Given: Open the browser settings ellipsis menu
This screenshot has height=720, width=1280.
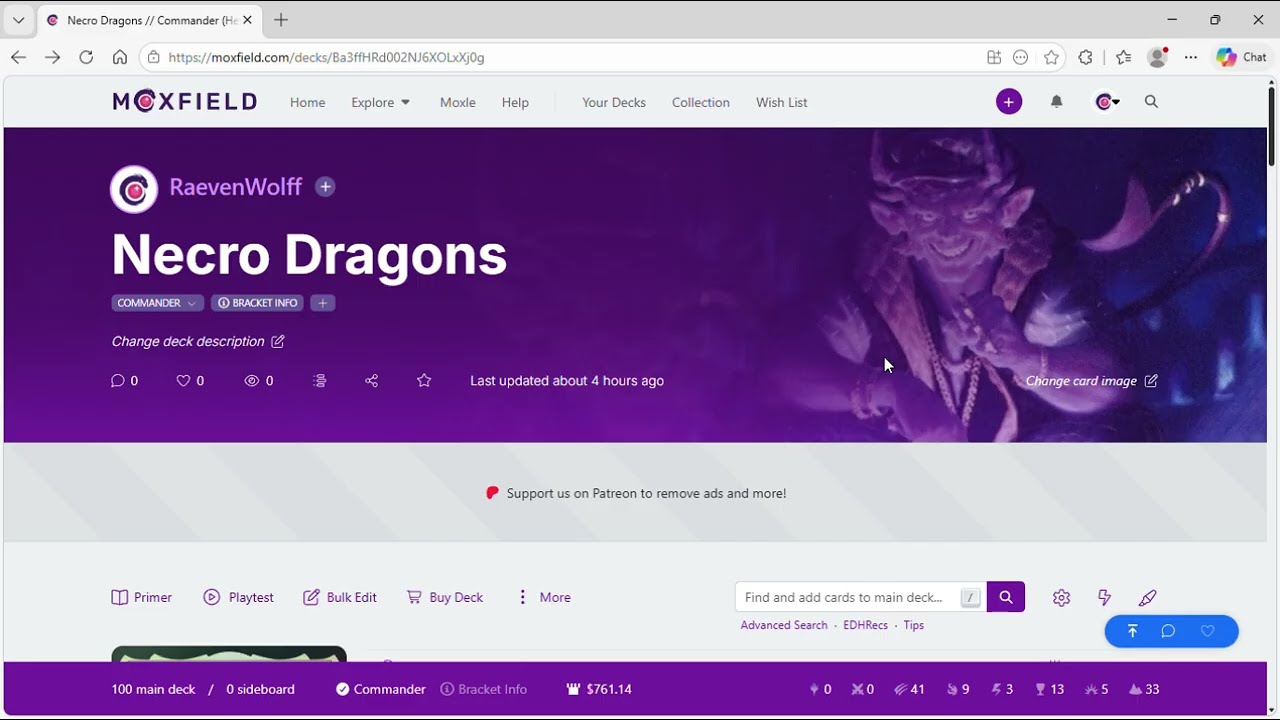Looking at the screenshot, I should pos(1190,57).
